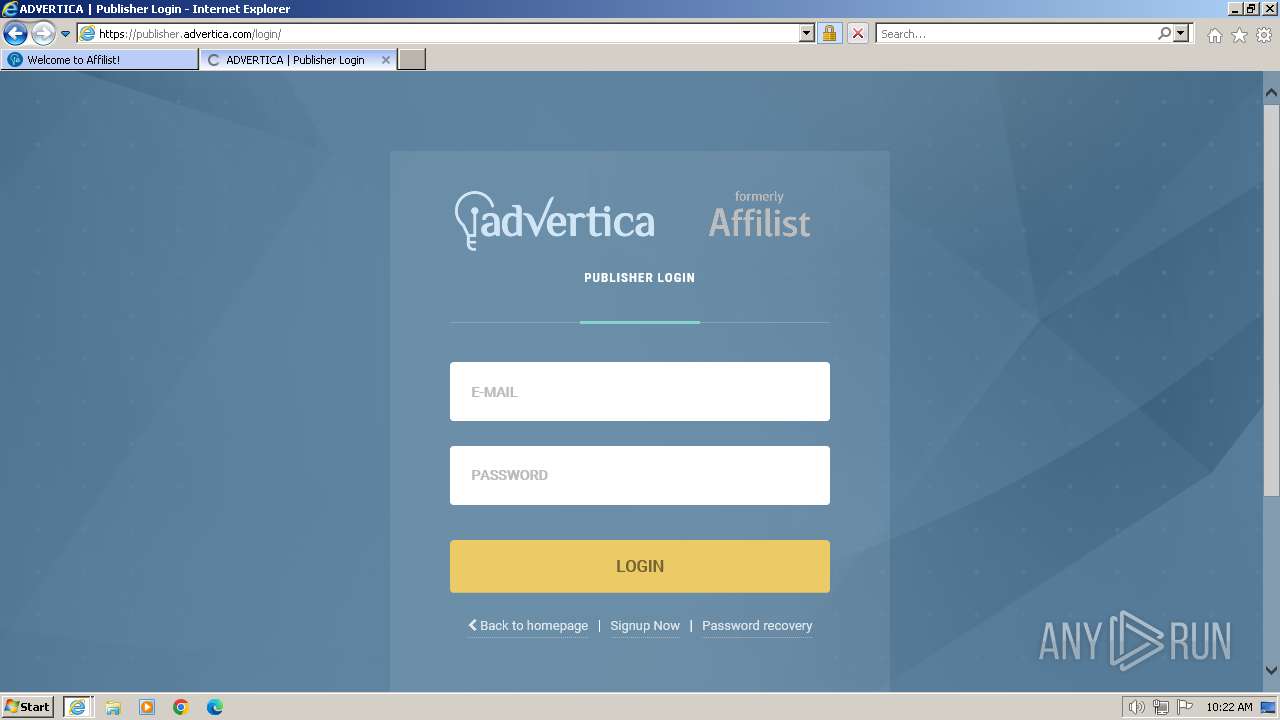This screenshot has height=720, width=1280.
Task: Open the Password recovery link
Action: (x=757, y=626)
